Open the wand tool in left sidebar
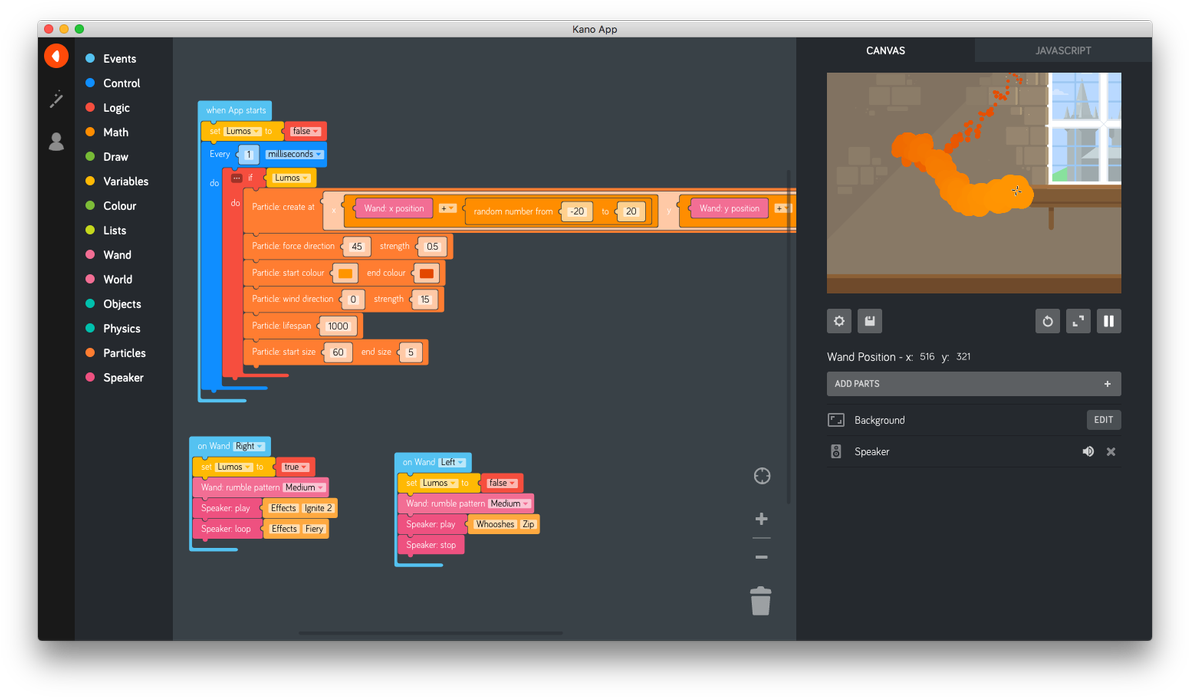 click(x=56, y=99)
